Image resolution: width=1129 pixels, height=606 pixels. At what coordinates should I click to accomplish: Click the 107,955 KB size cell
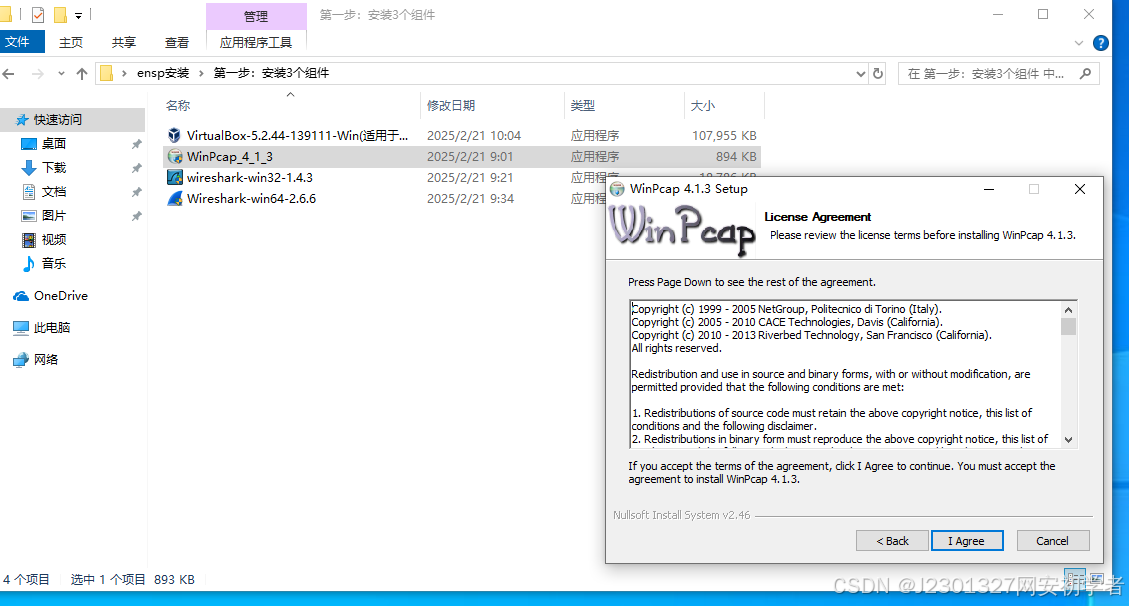coord(724,135)
